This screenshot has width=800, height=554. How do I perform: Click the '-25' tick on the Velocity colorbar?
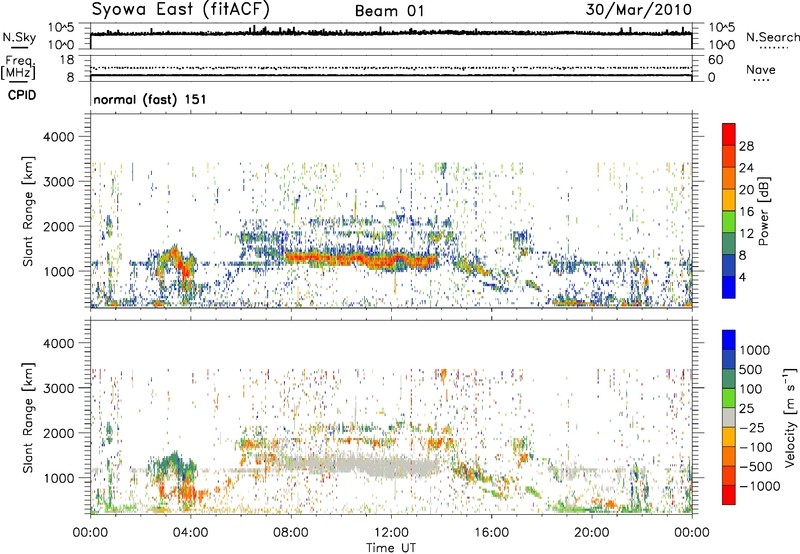coord(754,428)
